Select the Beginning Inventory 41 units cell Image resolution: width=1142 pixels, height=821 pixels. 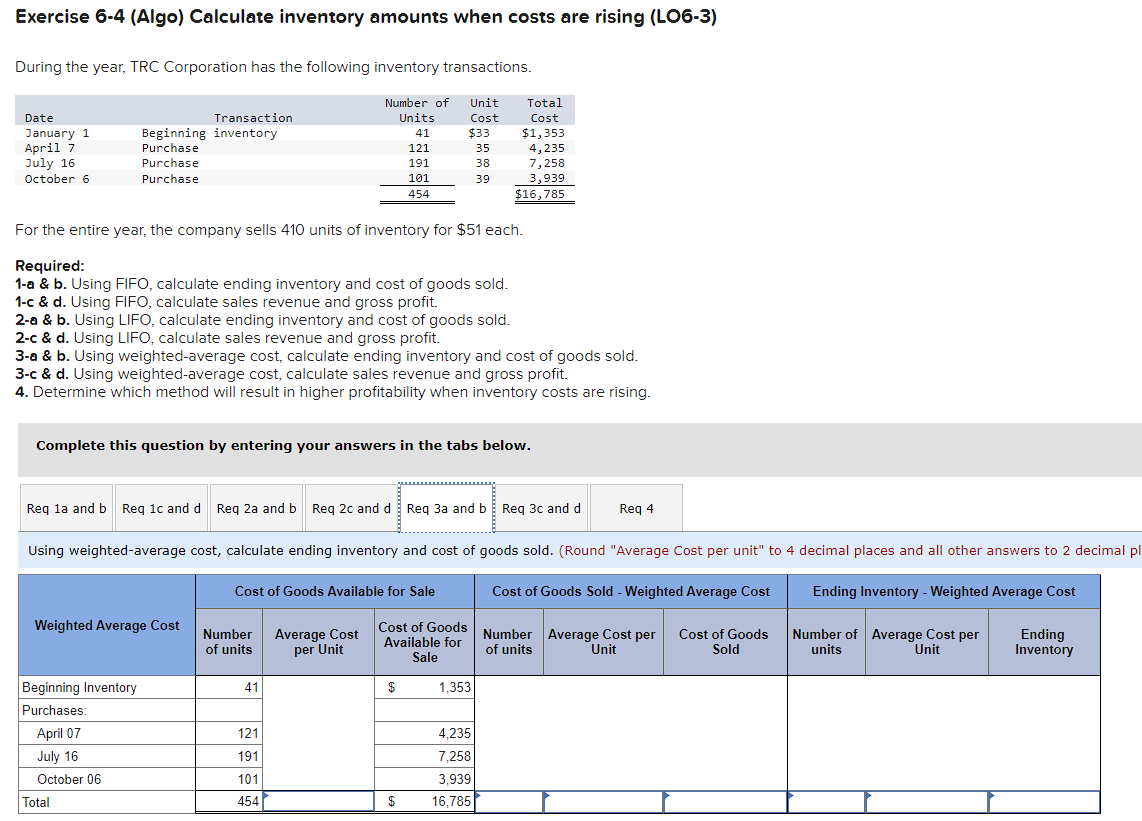(x=228, y=687)
